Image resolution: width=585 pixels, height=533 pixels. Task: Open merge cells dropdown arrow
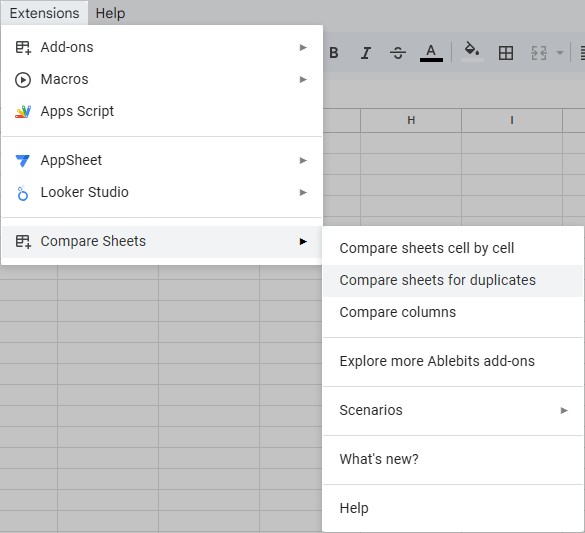560,53
